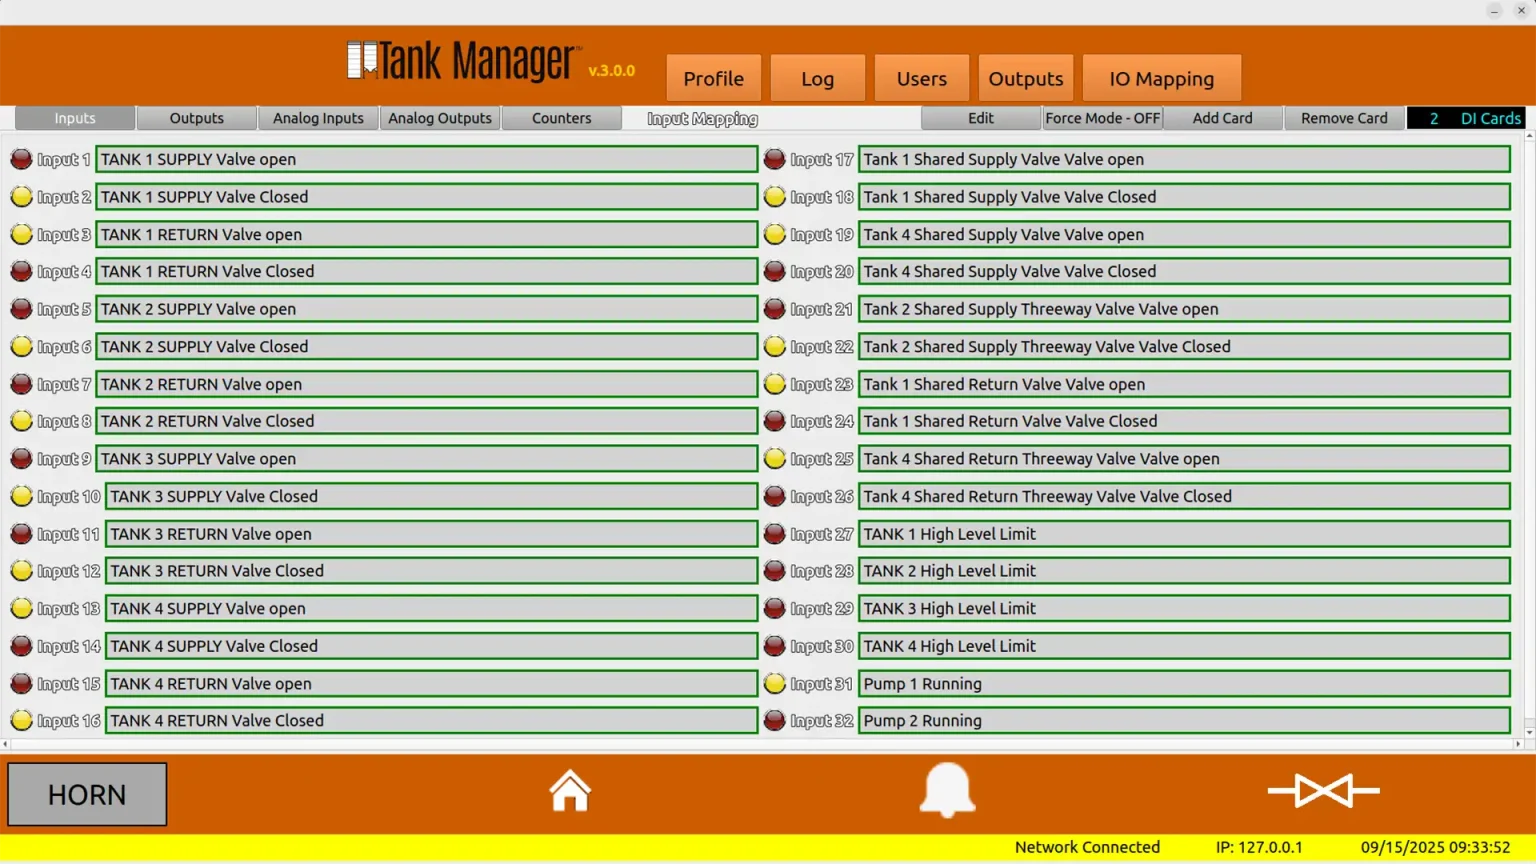Click the Input 31 status indicator
This screenshot has height=864, width=1536.
coord(774,684)
